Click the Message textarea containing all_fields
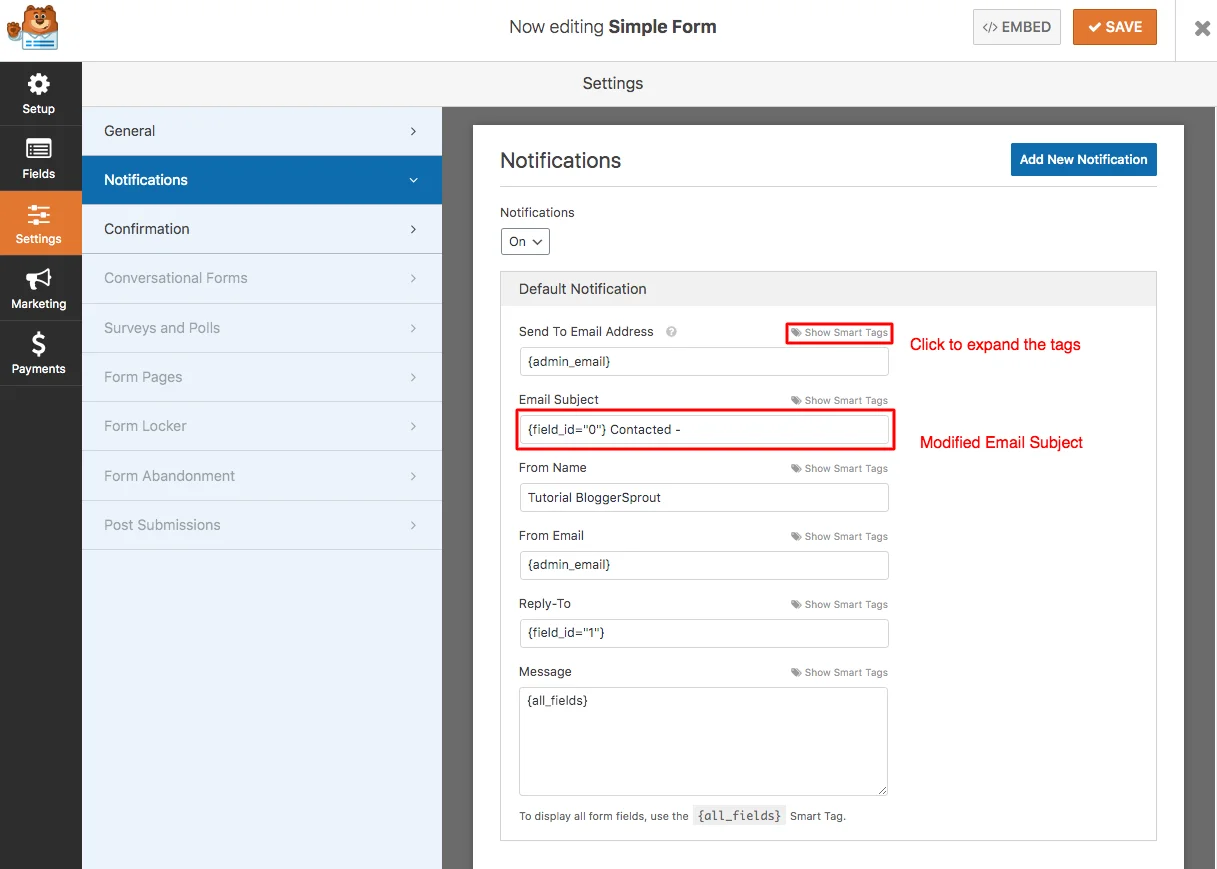Image resolution: width=1217 pixels, height=869 pixels. 704,741
